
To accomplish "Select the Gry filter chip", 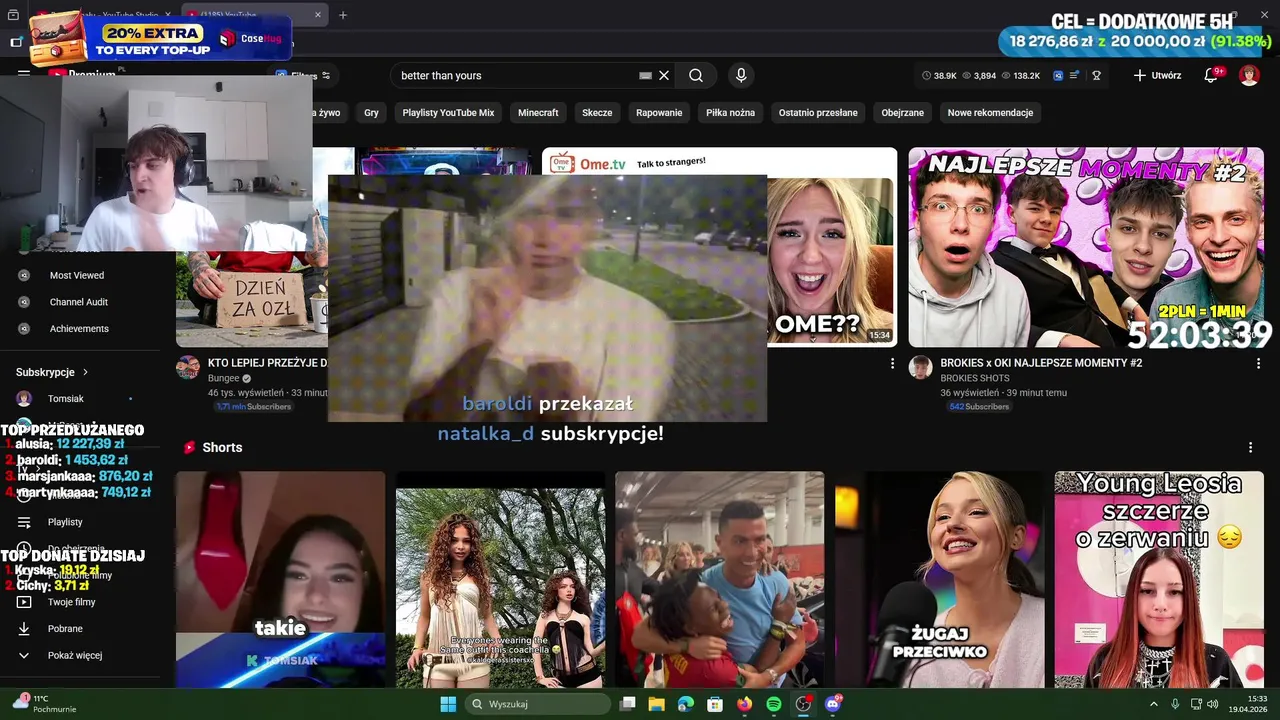I will pyautogui.click(x=371, y=113).
